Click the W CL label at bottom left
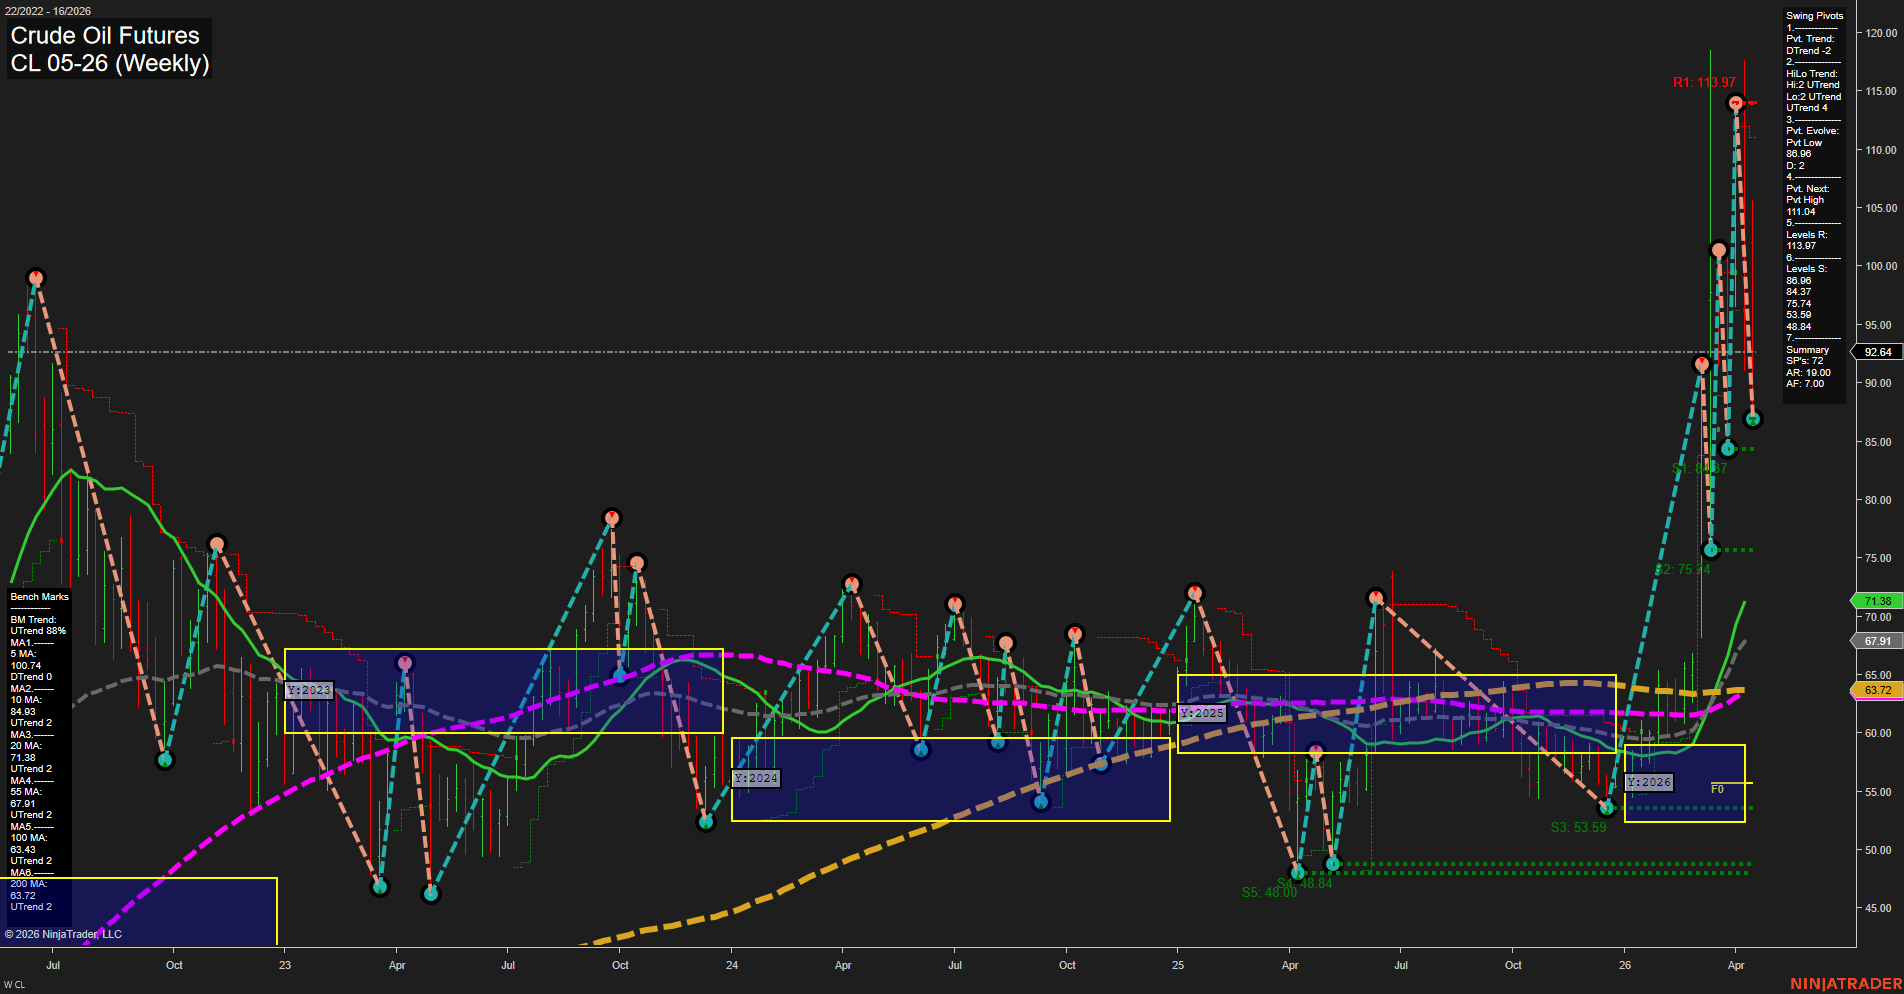Image resolution: width=1904 pixels, height=994 pixels. [x=14, y=983]
